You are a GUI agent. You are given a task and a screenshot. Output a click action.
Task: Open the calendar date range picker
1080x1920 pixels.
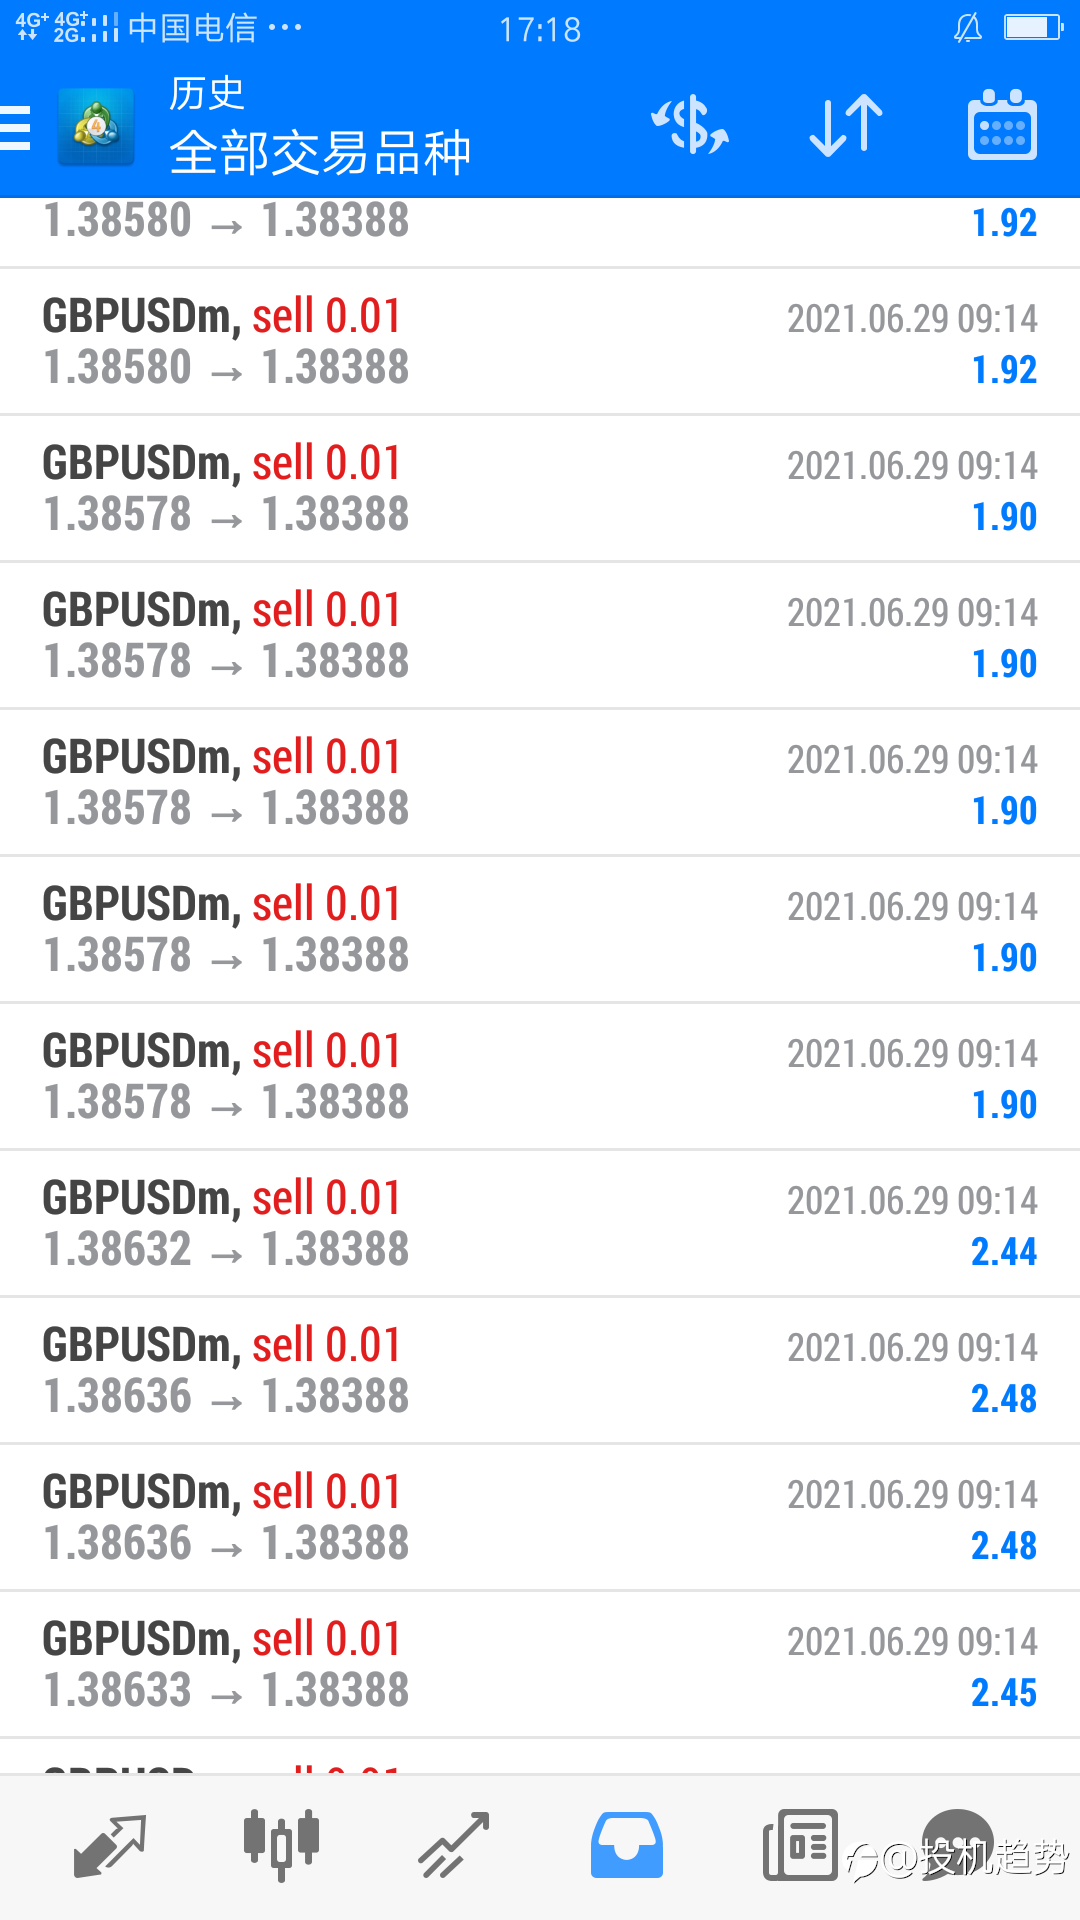(1002, 126)
